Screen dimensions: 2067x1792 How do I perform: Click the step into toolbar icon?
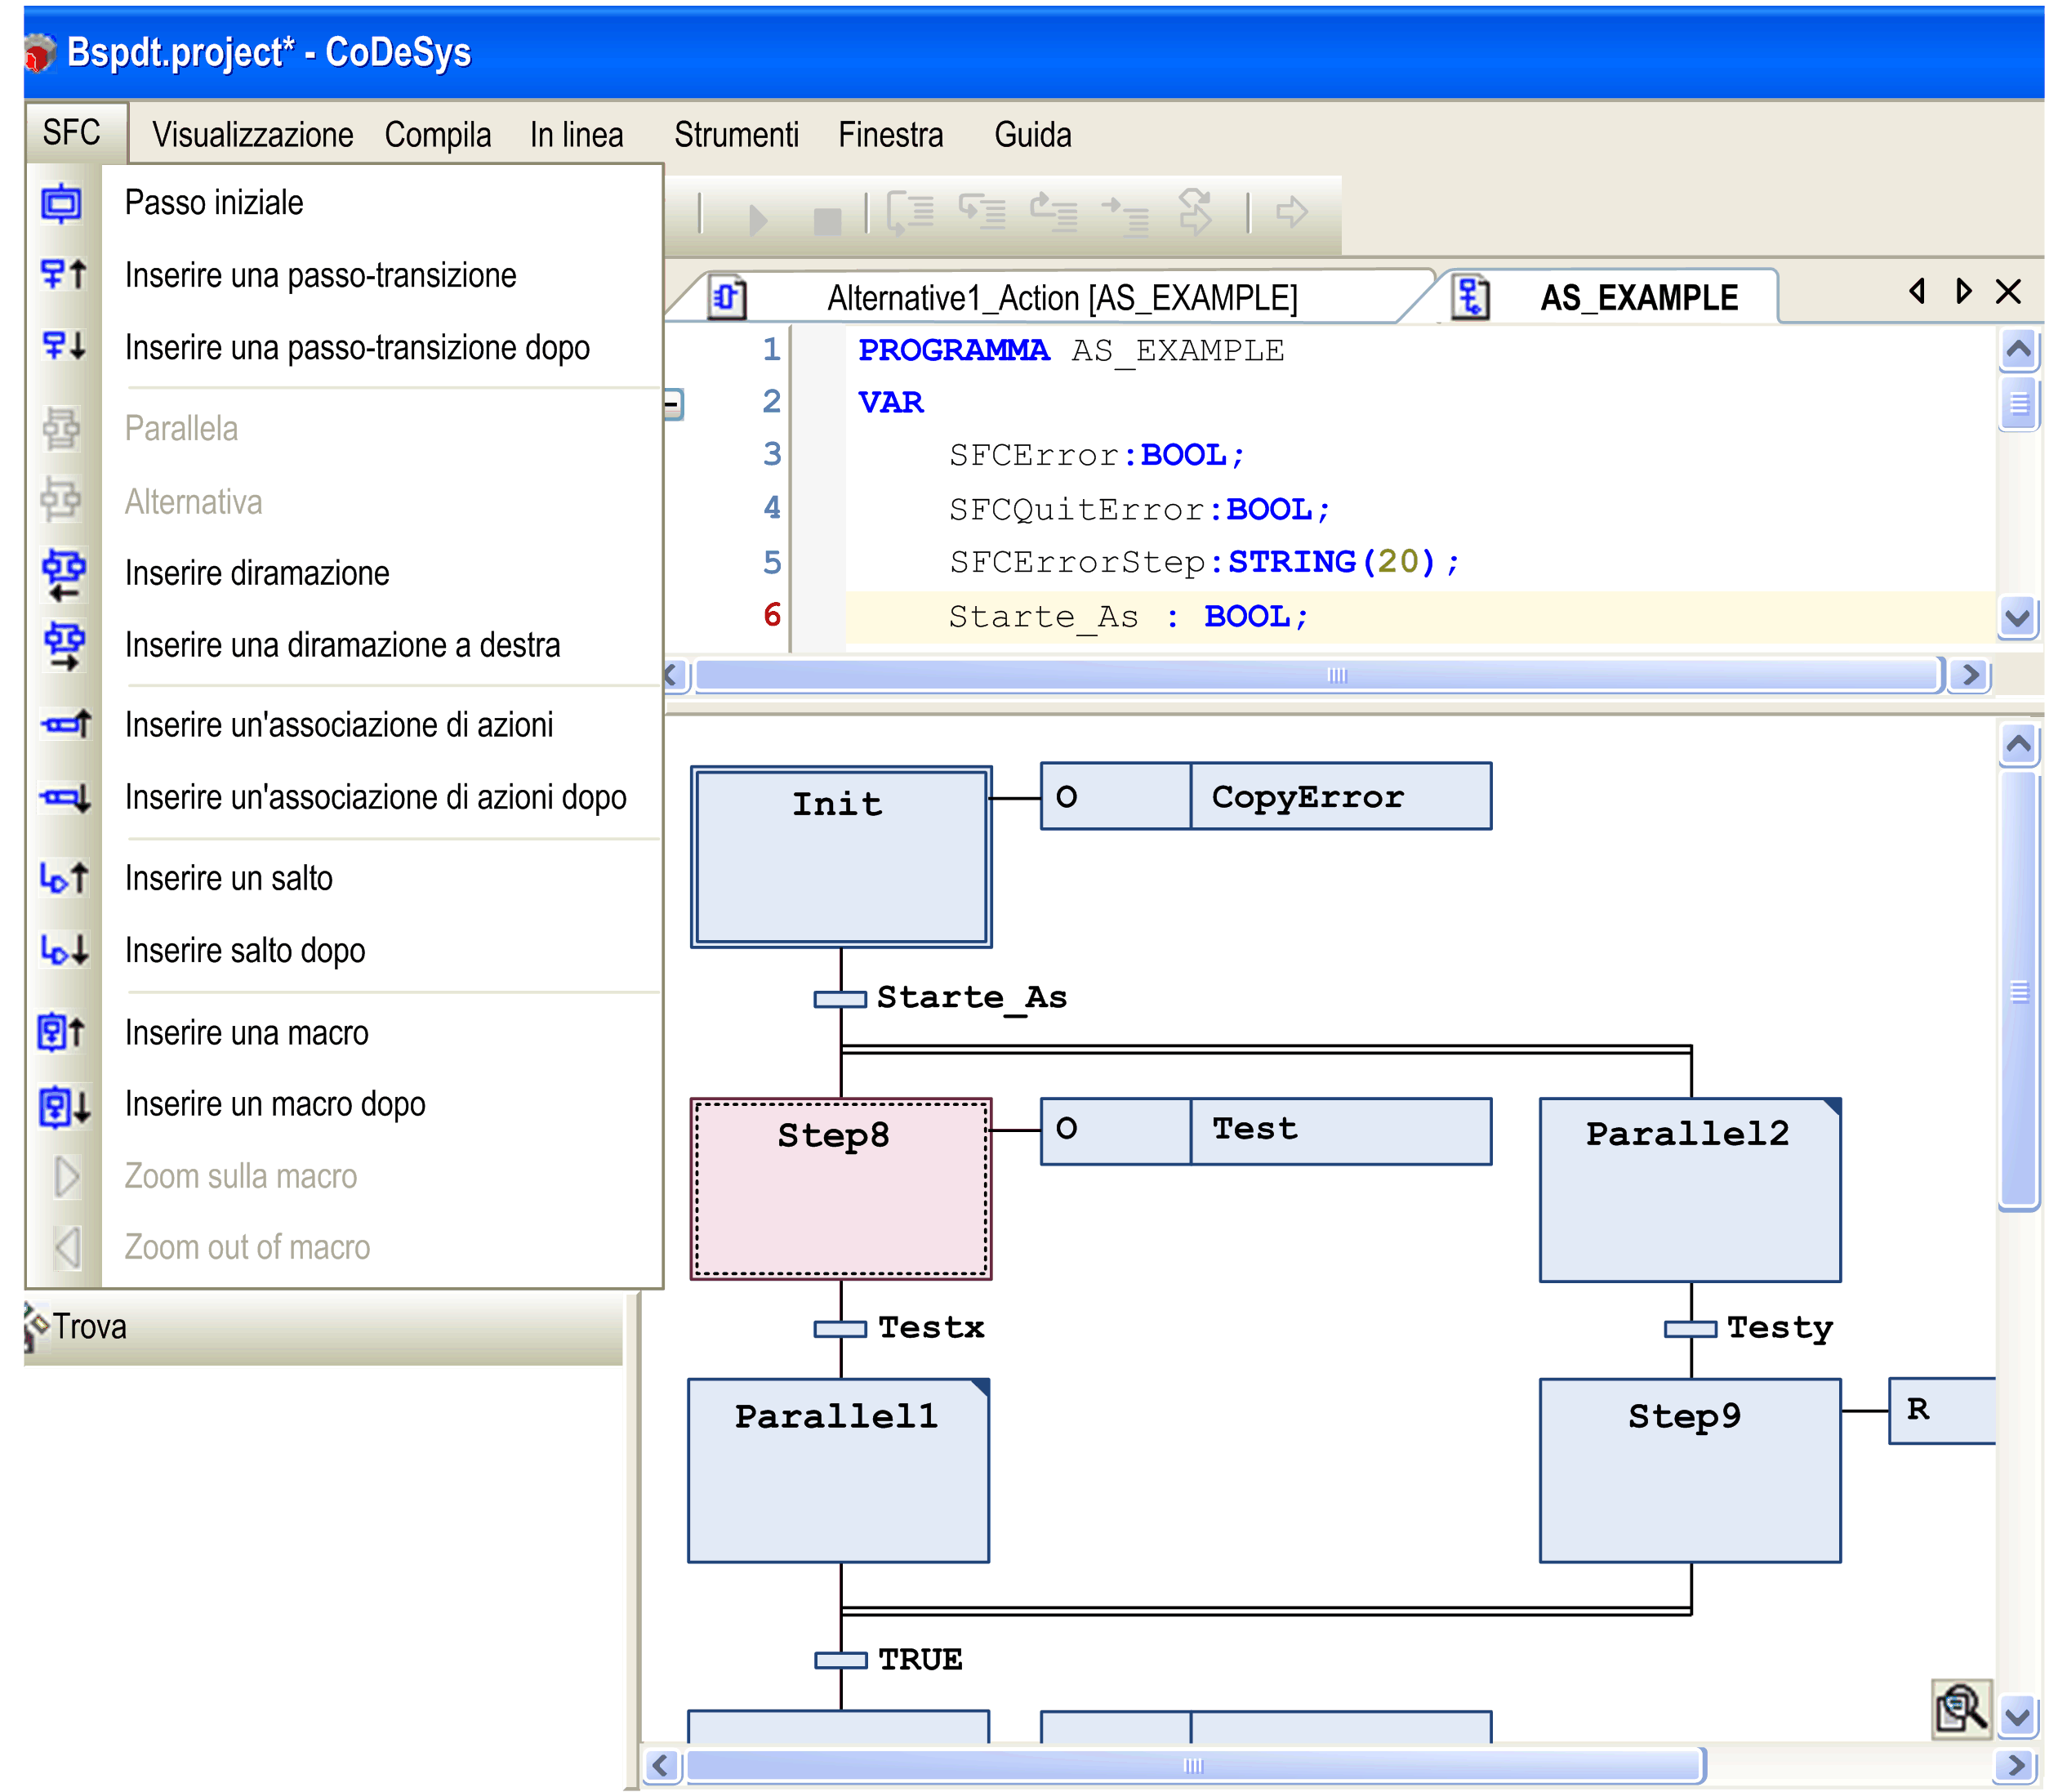910,213
